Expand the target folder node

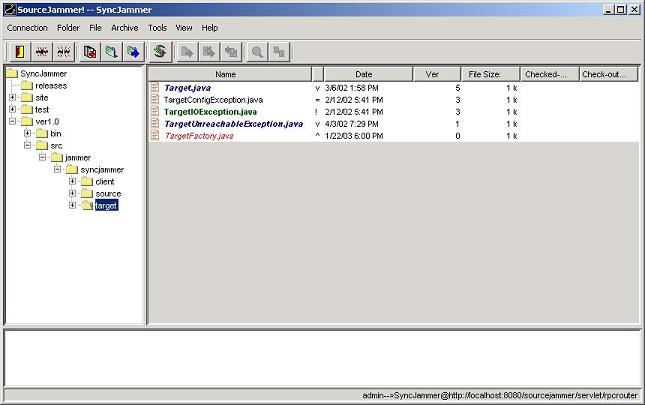tap(72, 205)
